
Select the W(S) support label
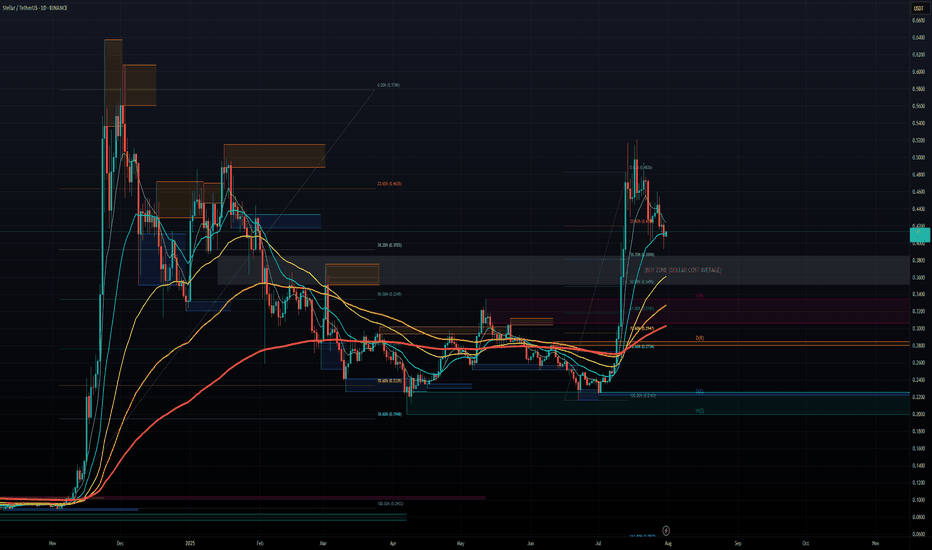pos(700,411)
